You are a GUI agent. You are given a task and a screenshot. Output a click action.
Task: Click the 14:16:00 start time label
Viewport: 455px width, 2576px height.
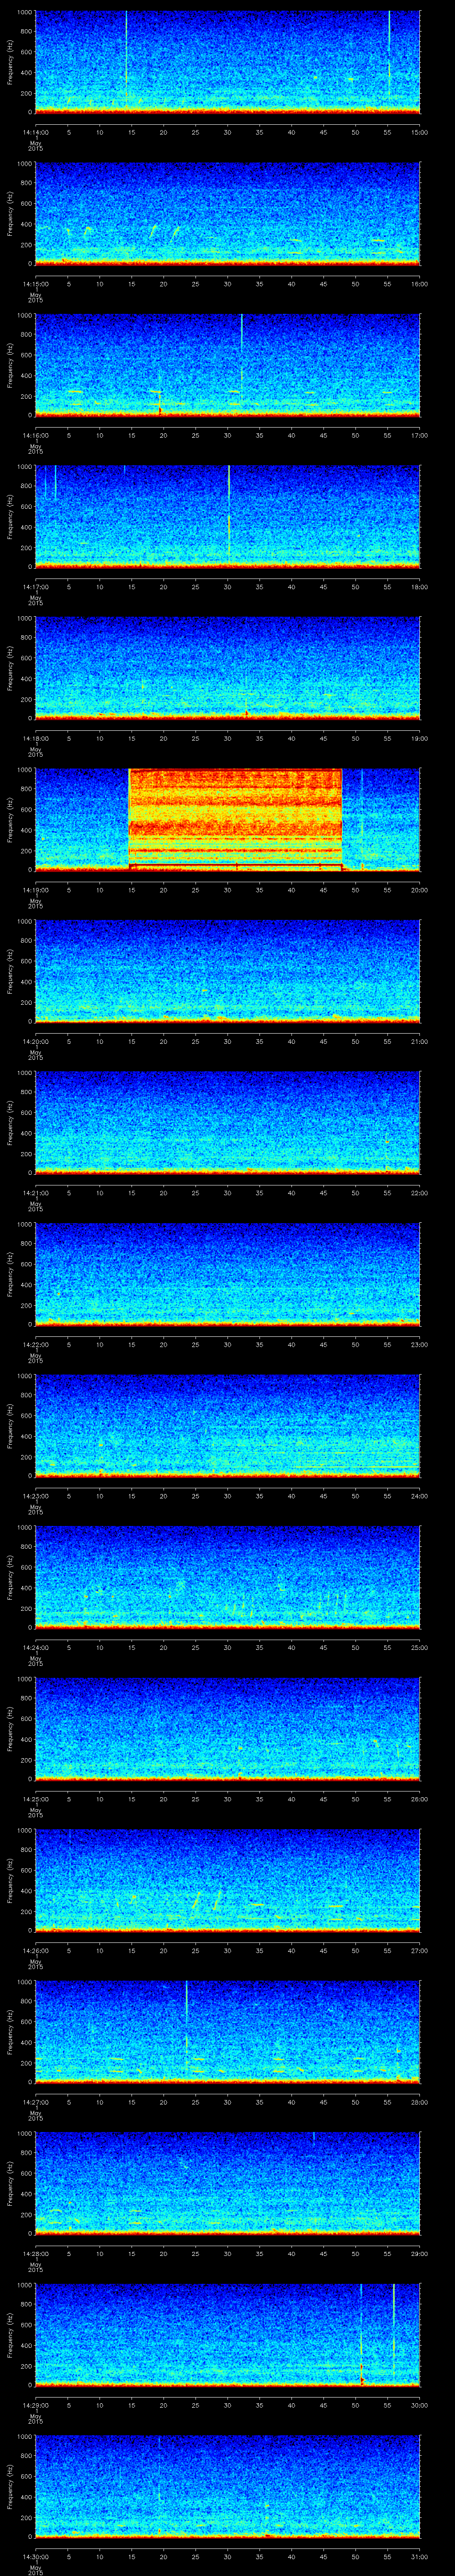pyautogui.click(x=35, y=436)
